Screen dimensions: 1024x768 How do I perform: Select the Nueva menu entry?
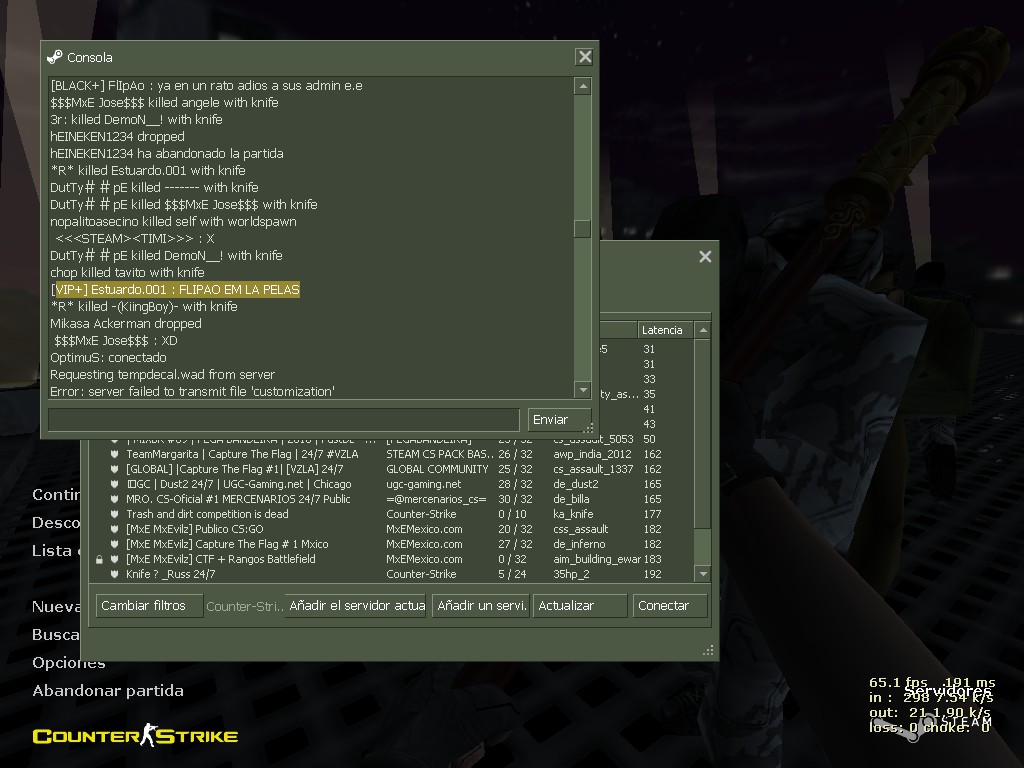[56, 607]
